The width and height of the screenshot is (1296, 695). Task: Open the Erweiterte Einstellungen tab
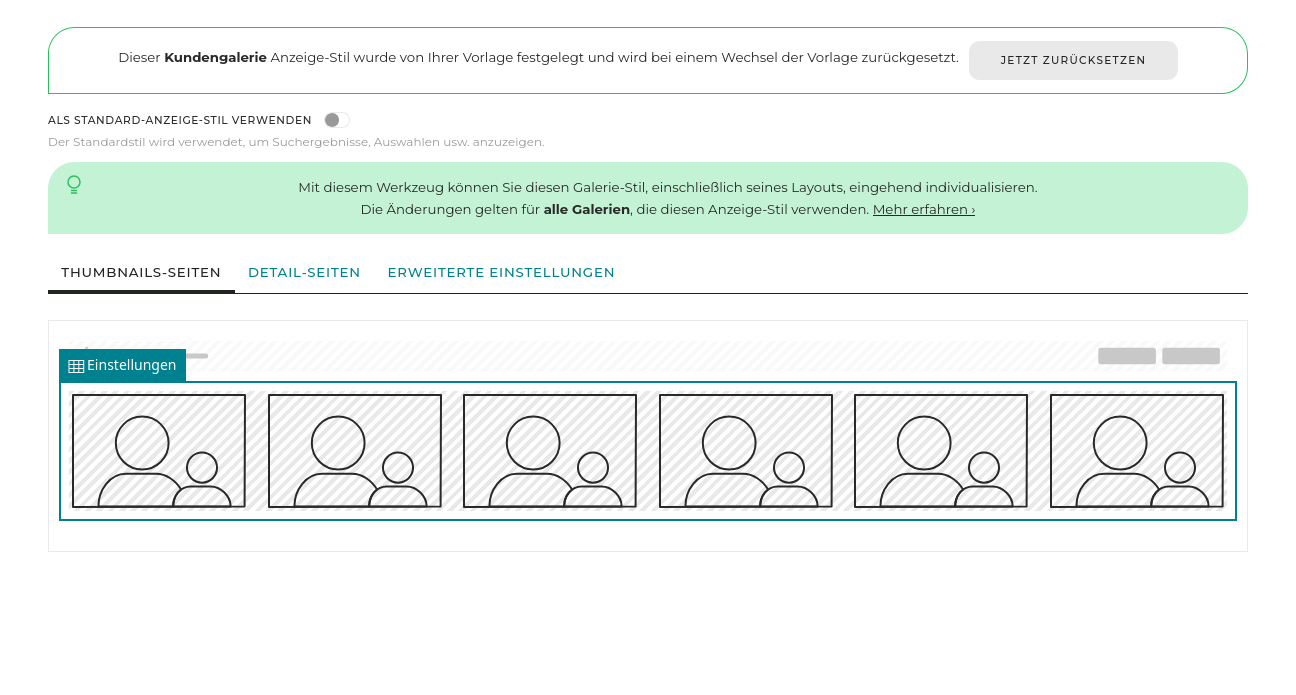pyautogui.click(x=501, y=273)
